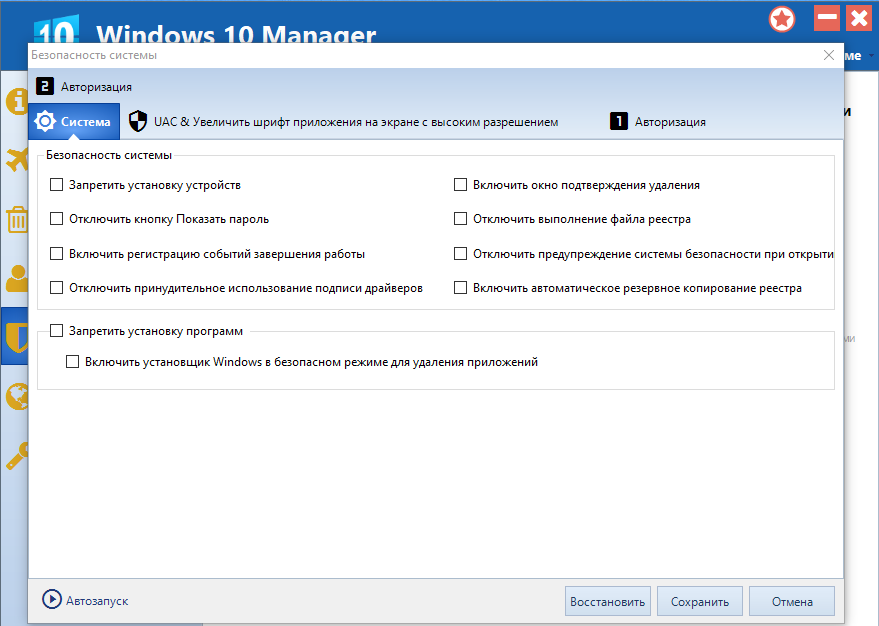Open the Information sidebar icon in Windows 10 Manager
The width and height of the screenshot is (879, 626).
(17, 102)
